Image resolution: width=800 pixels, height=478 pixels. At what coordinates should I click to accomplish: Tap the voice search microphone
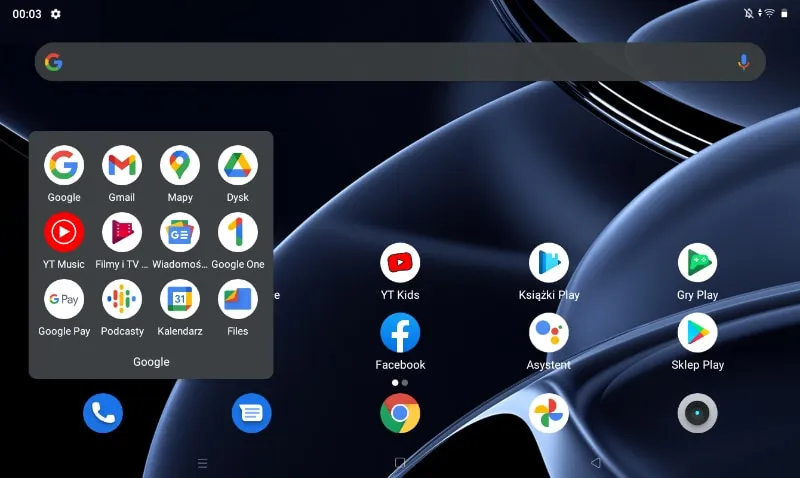[x=743, y=62]
